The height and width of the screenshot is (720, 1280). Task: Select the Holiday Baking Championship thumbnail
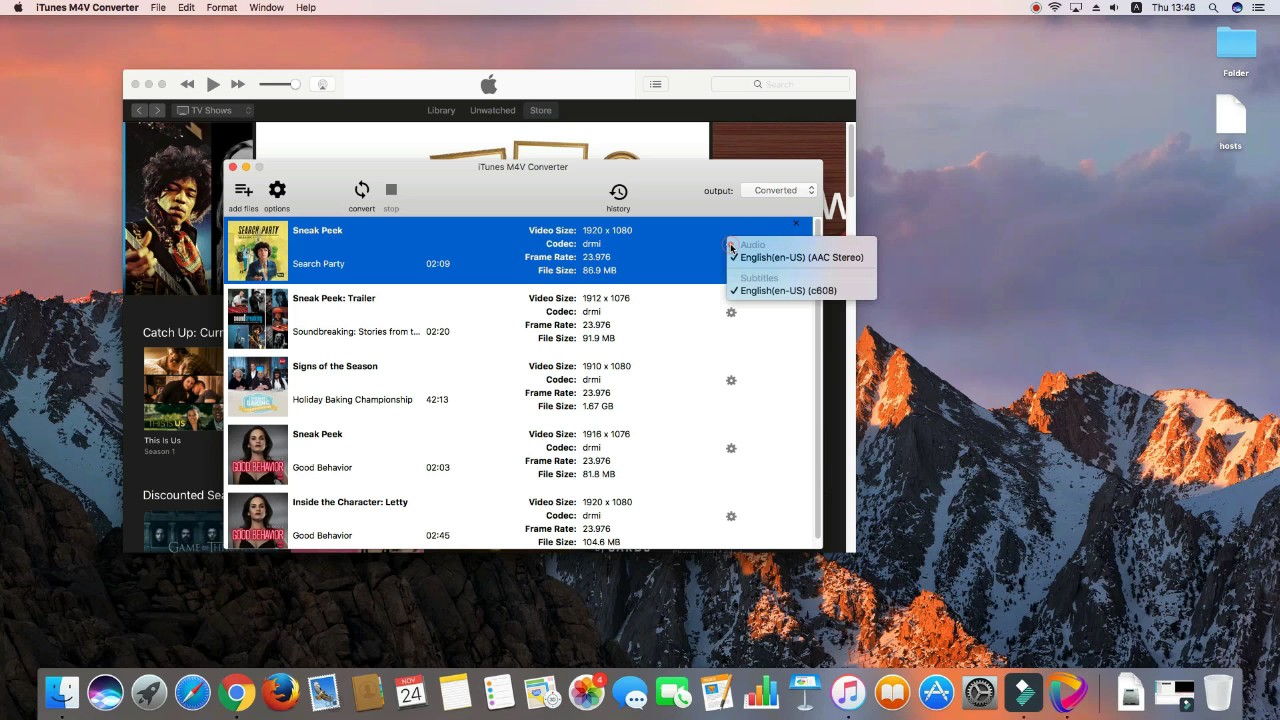(x=258, y=387)
